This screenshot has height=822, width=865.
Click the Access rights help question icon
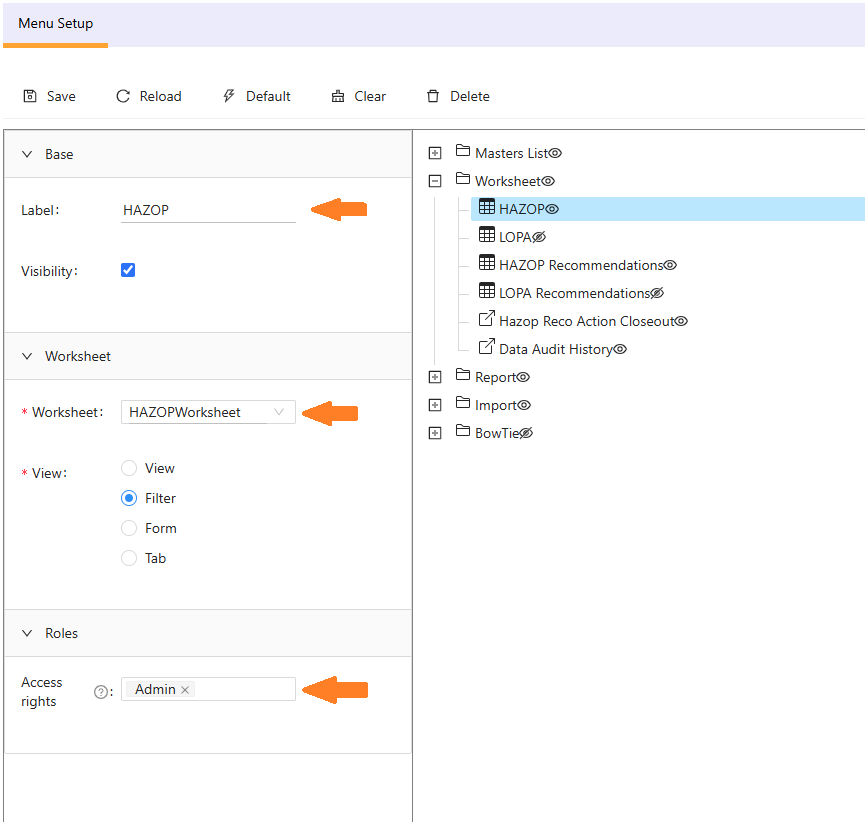click(100, 692)
